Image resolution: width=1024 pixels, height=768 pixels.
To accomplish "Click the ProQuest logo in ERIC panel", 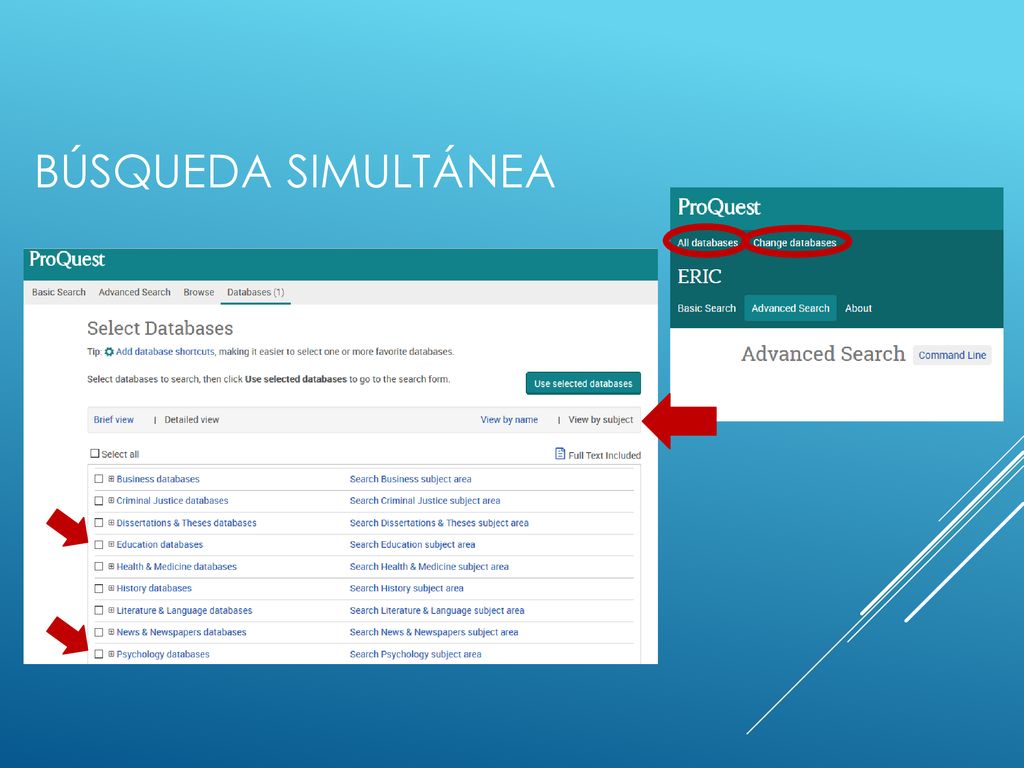I will (x=718, y=207).
